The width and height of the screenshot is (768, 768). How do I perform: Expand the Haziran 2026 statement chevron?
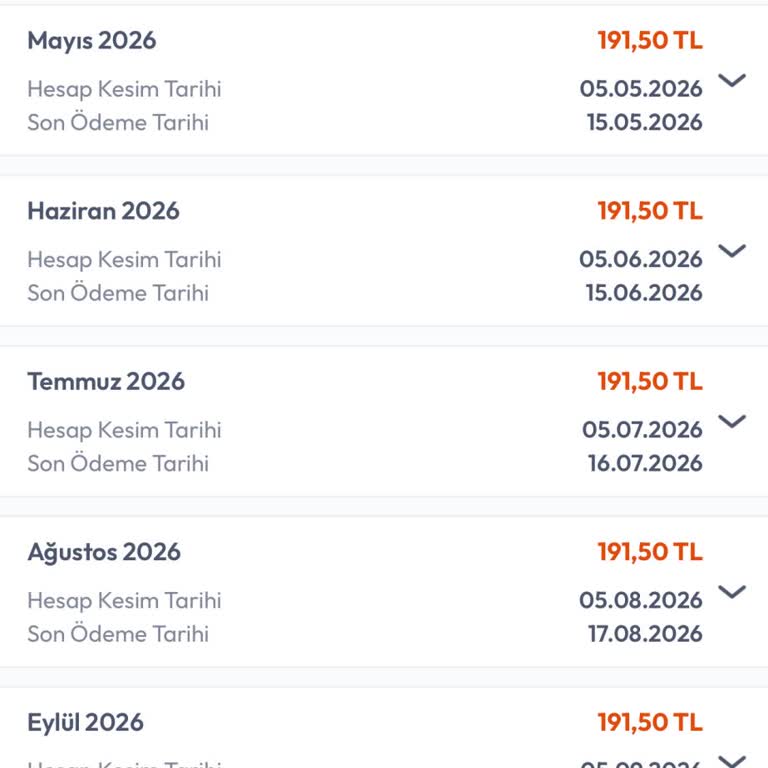tap(732, 251)
